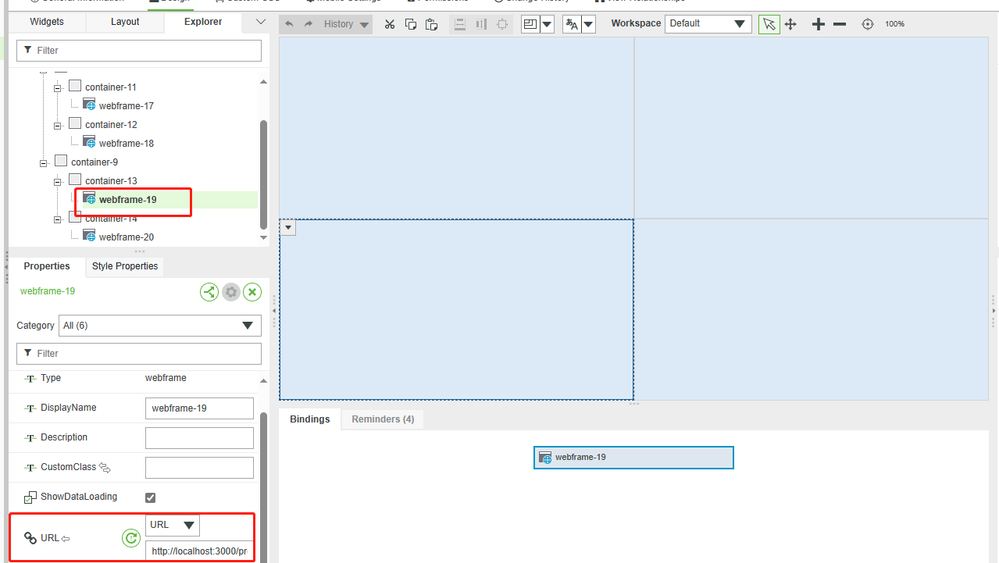Click the Cut scissors icon

click(389, 24)
